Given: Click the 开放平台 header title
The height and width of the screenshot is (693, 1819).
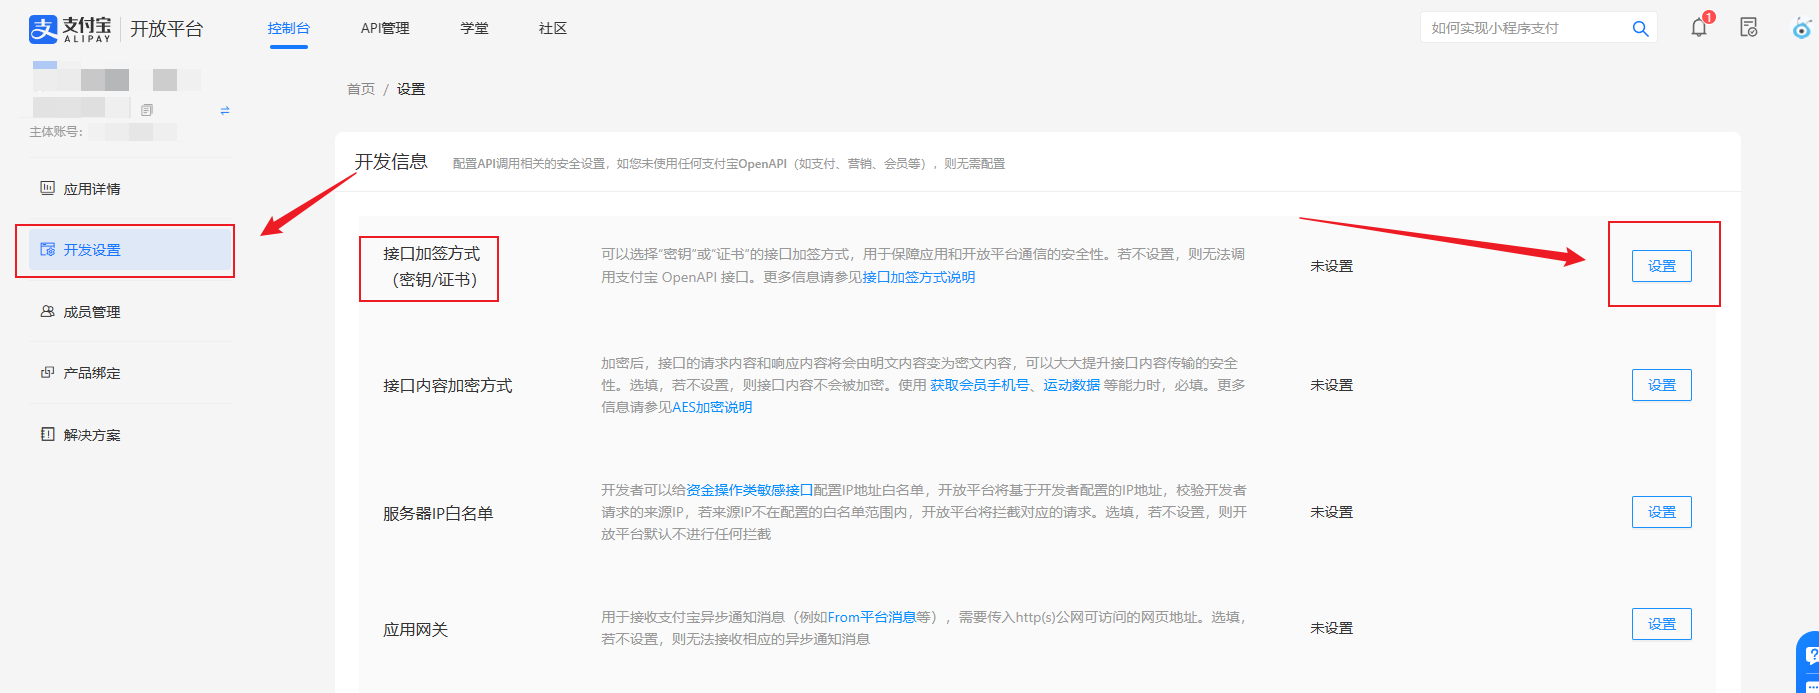Looking at the screenshot, I should point(166,29).
